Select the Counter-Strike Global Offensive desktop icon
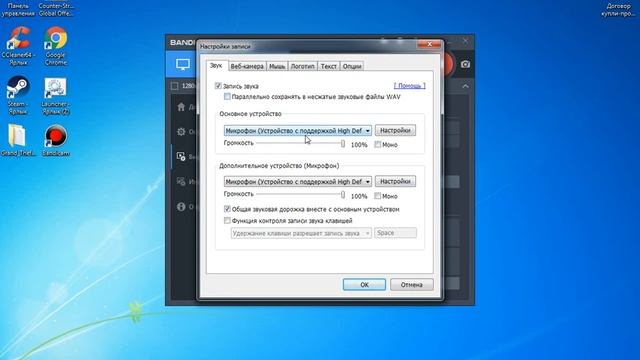This screenshot has width=640, height=360. point(56,10)
